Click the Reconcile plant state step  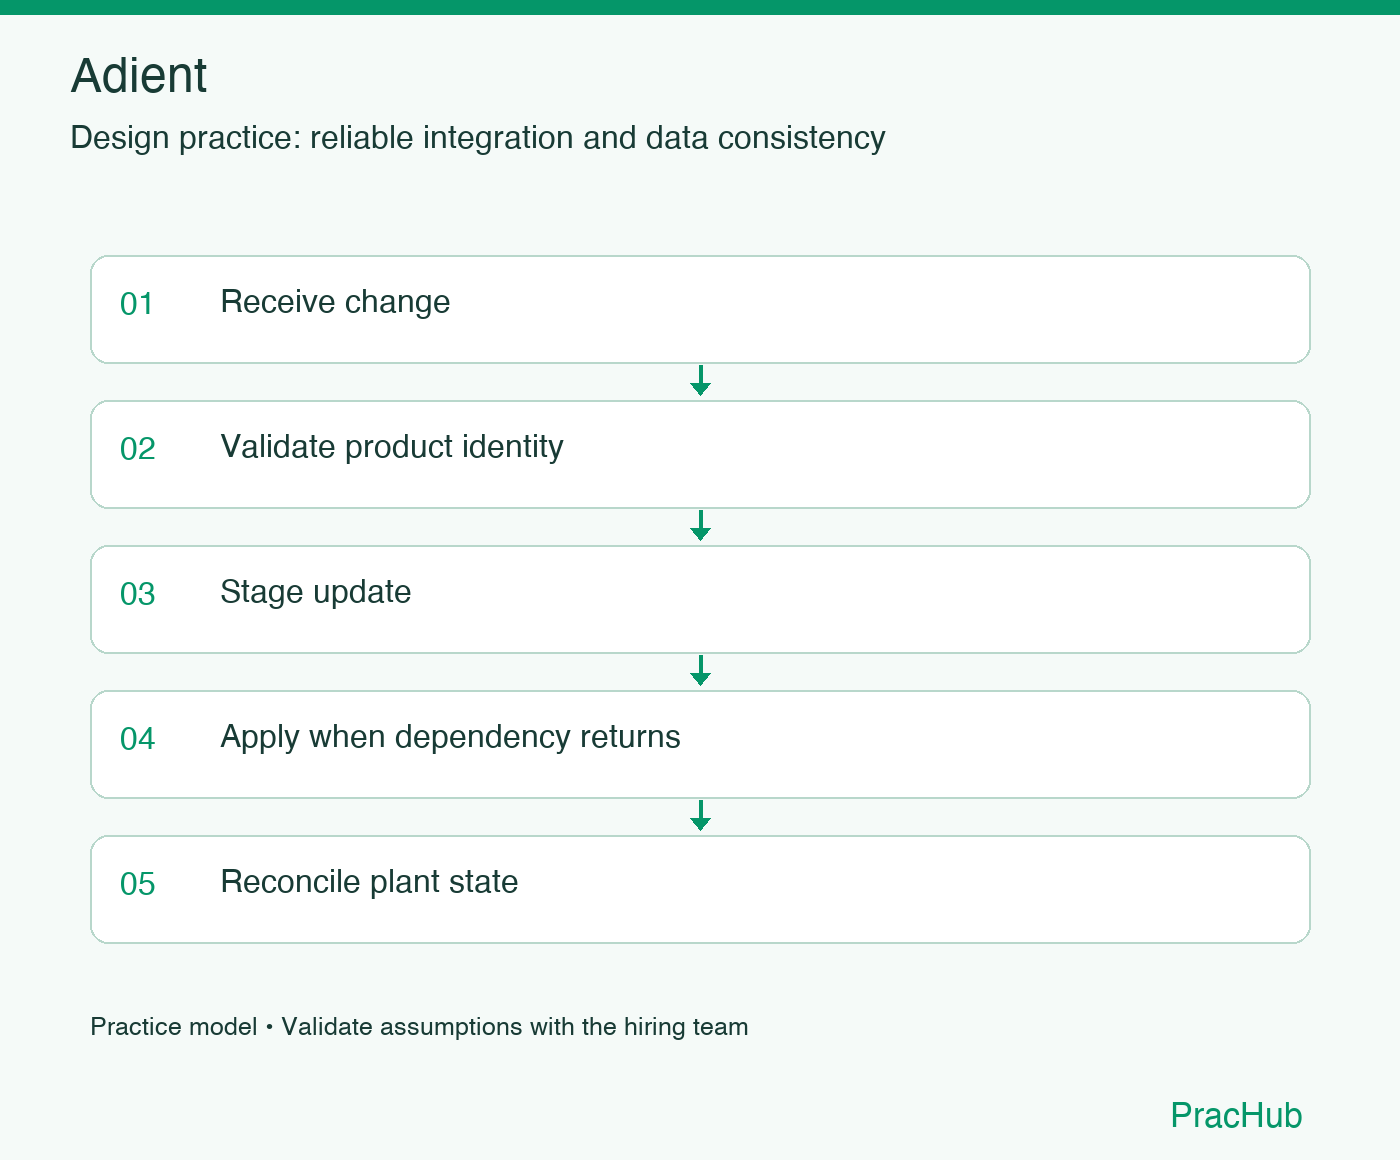click(700, 889)
